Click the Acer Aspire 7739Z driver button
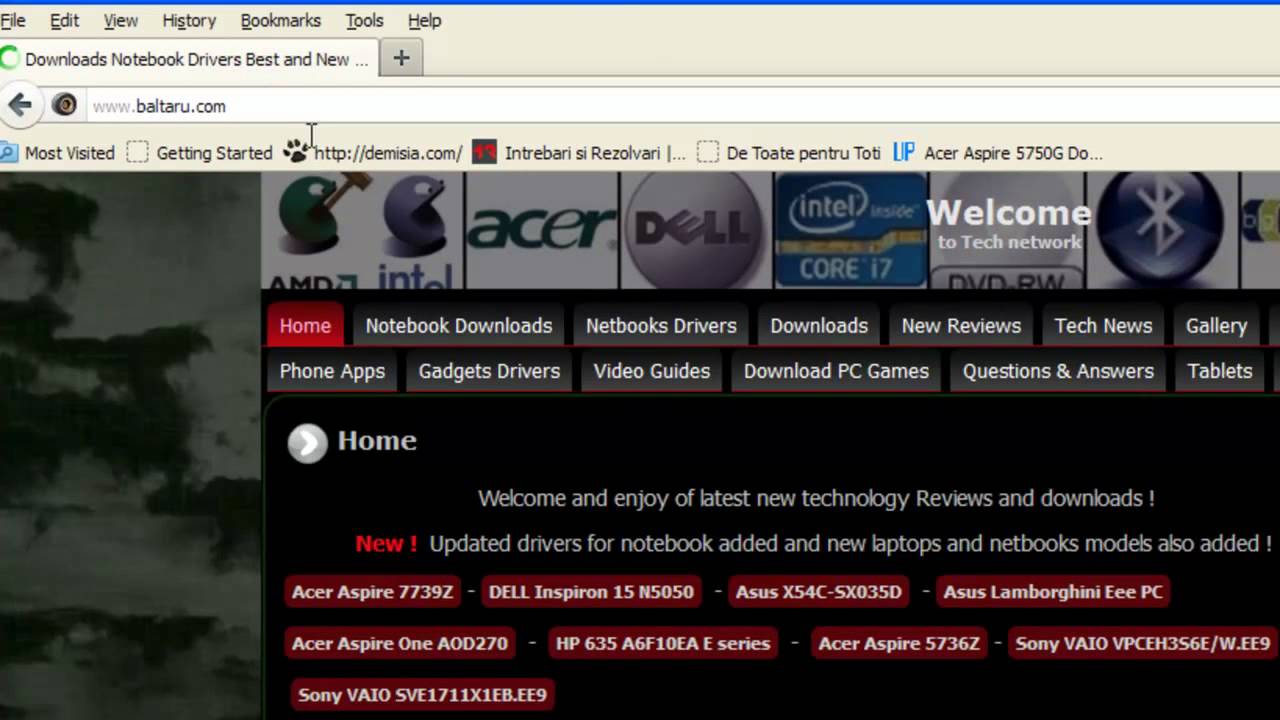Viewport: 1280px width, 720px height. 372,592
